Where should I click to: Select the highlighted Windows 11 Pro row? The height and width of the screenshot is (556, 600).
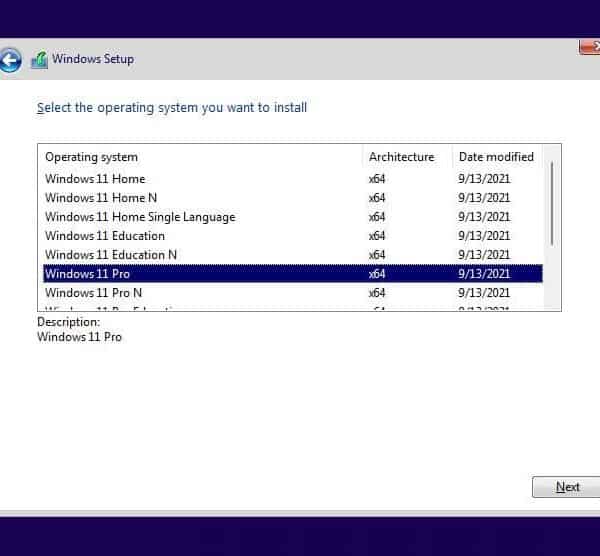[293, 274]
